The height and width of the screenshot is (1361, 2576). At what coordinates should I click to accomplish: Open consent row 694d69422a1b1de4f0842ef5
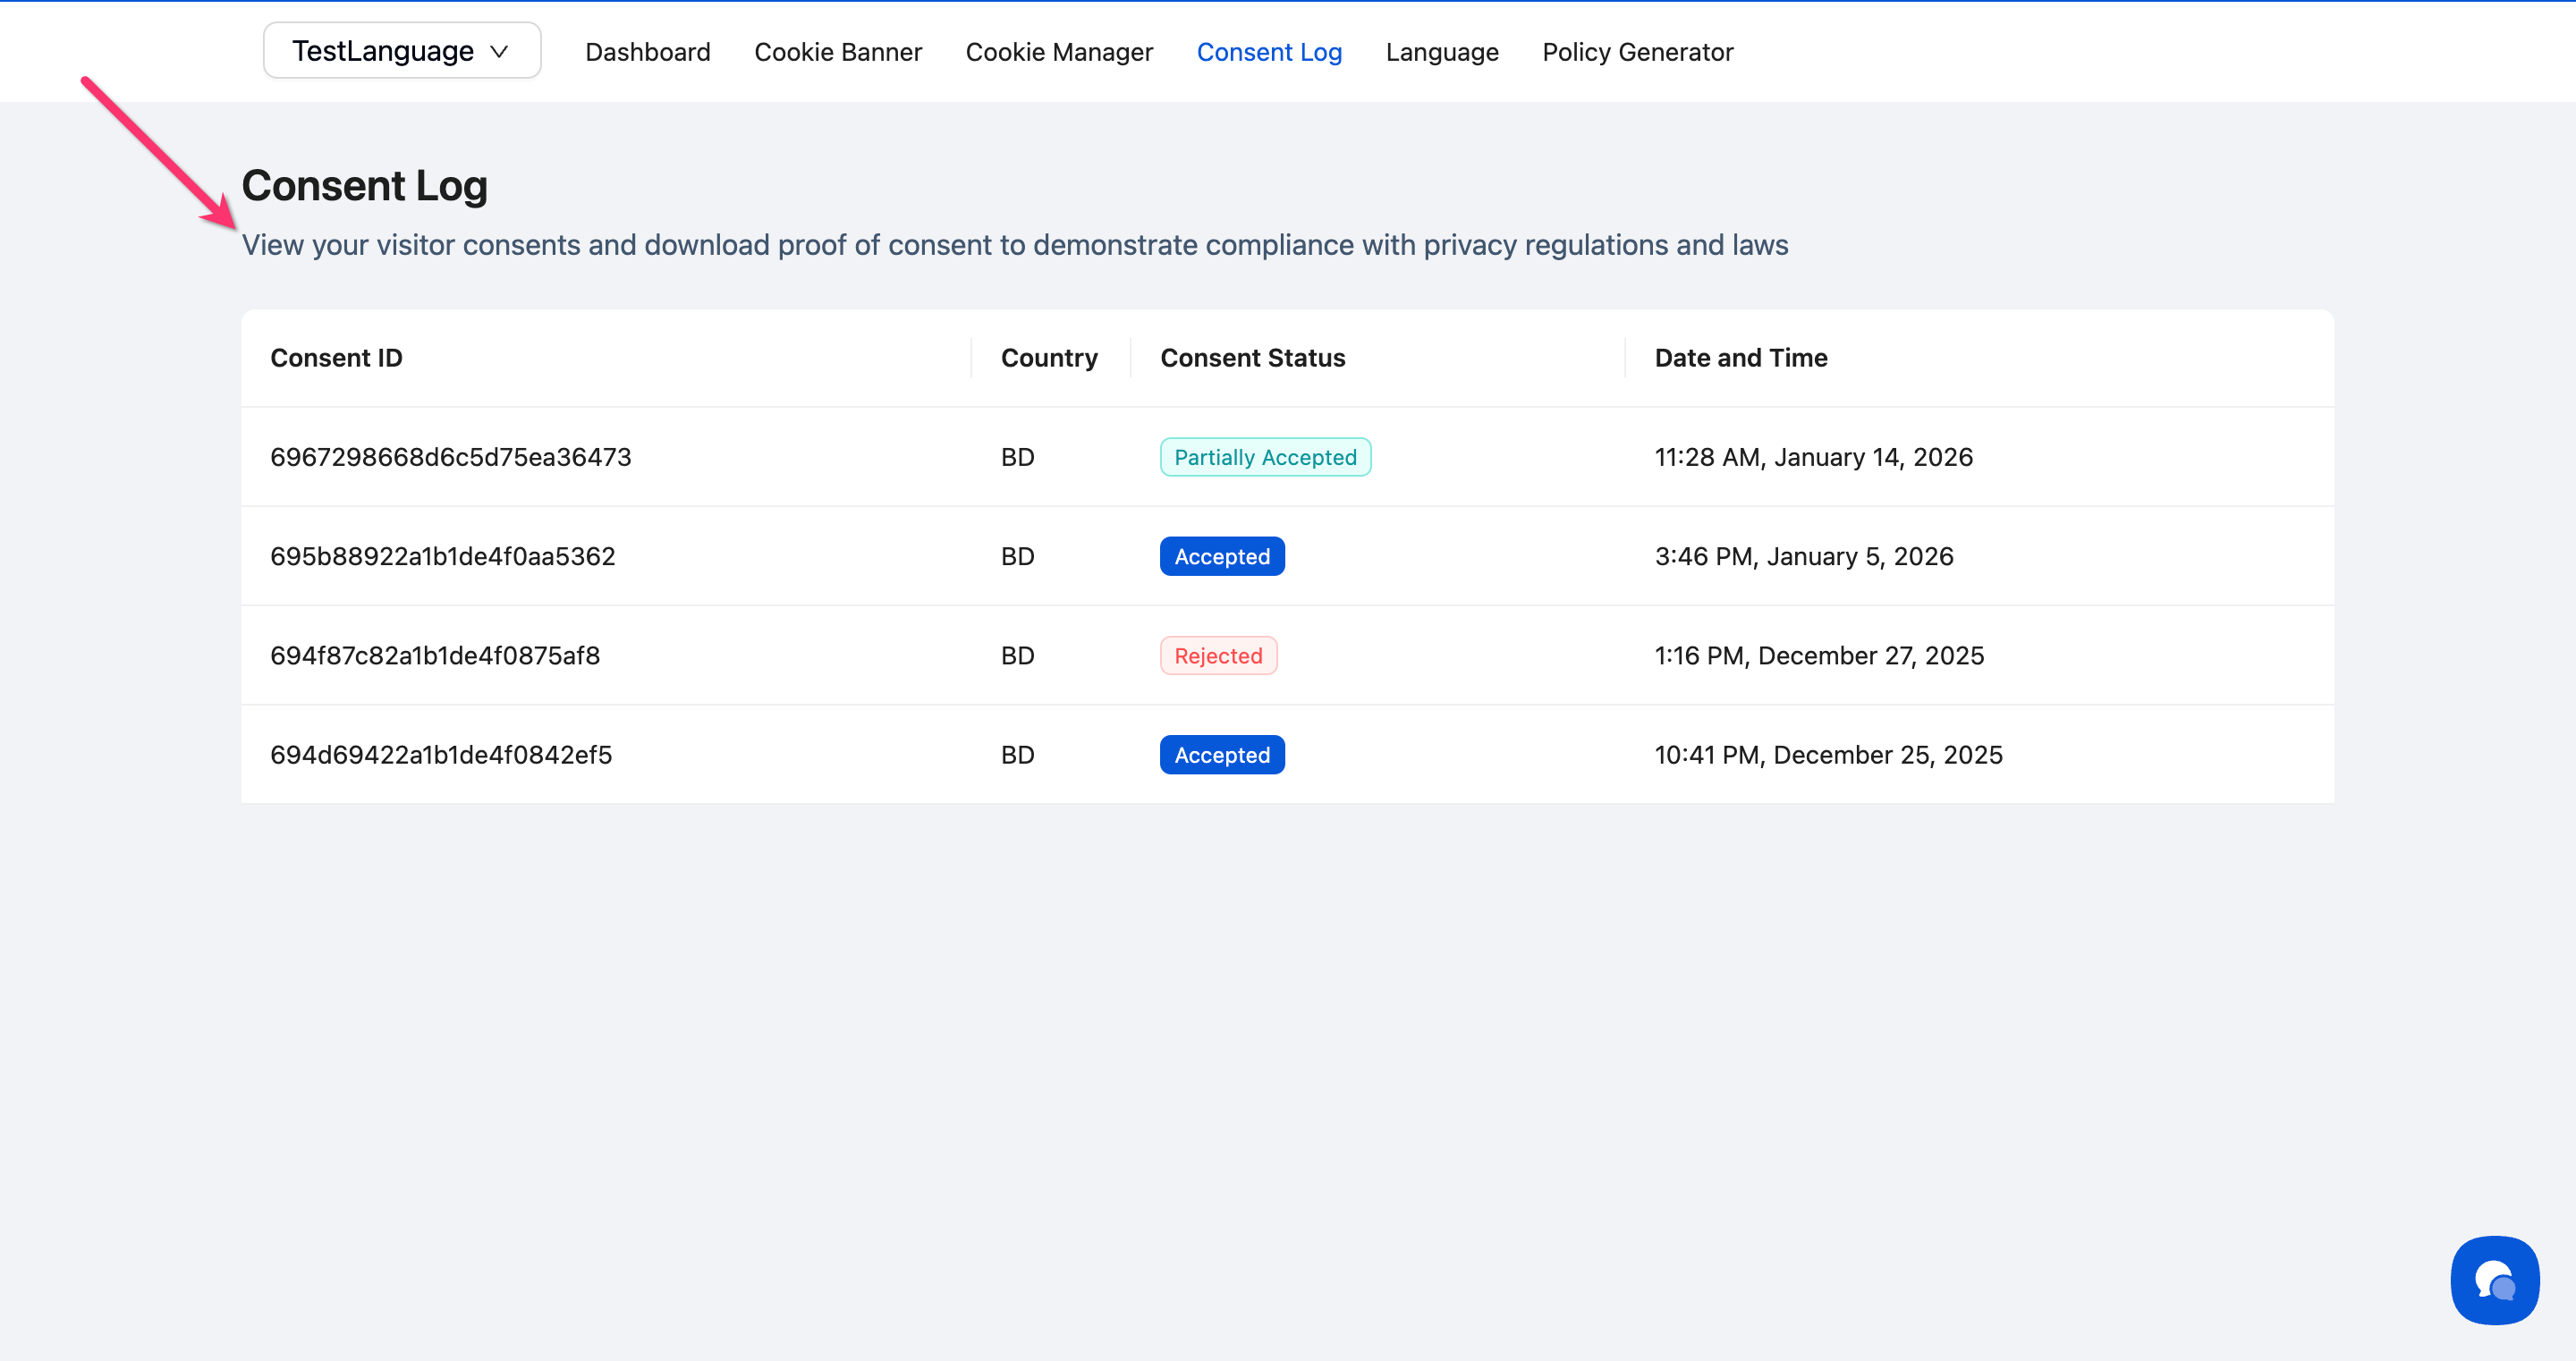[440, 755]
